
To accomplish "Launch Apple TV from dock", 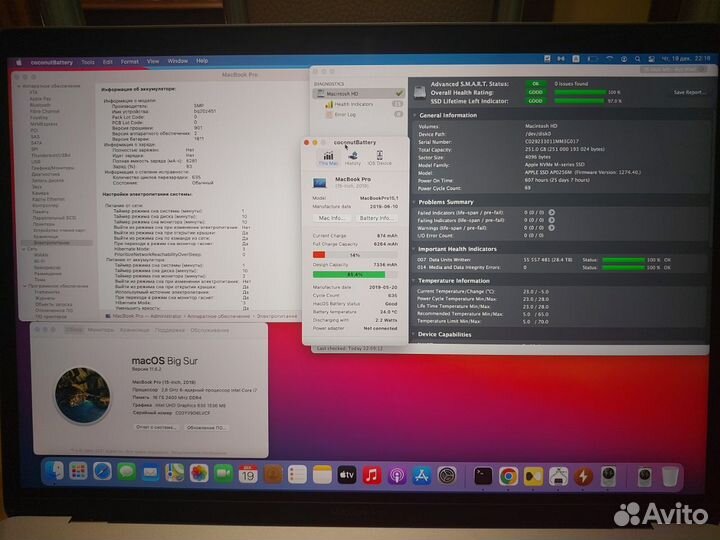I will (347, 475).
